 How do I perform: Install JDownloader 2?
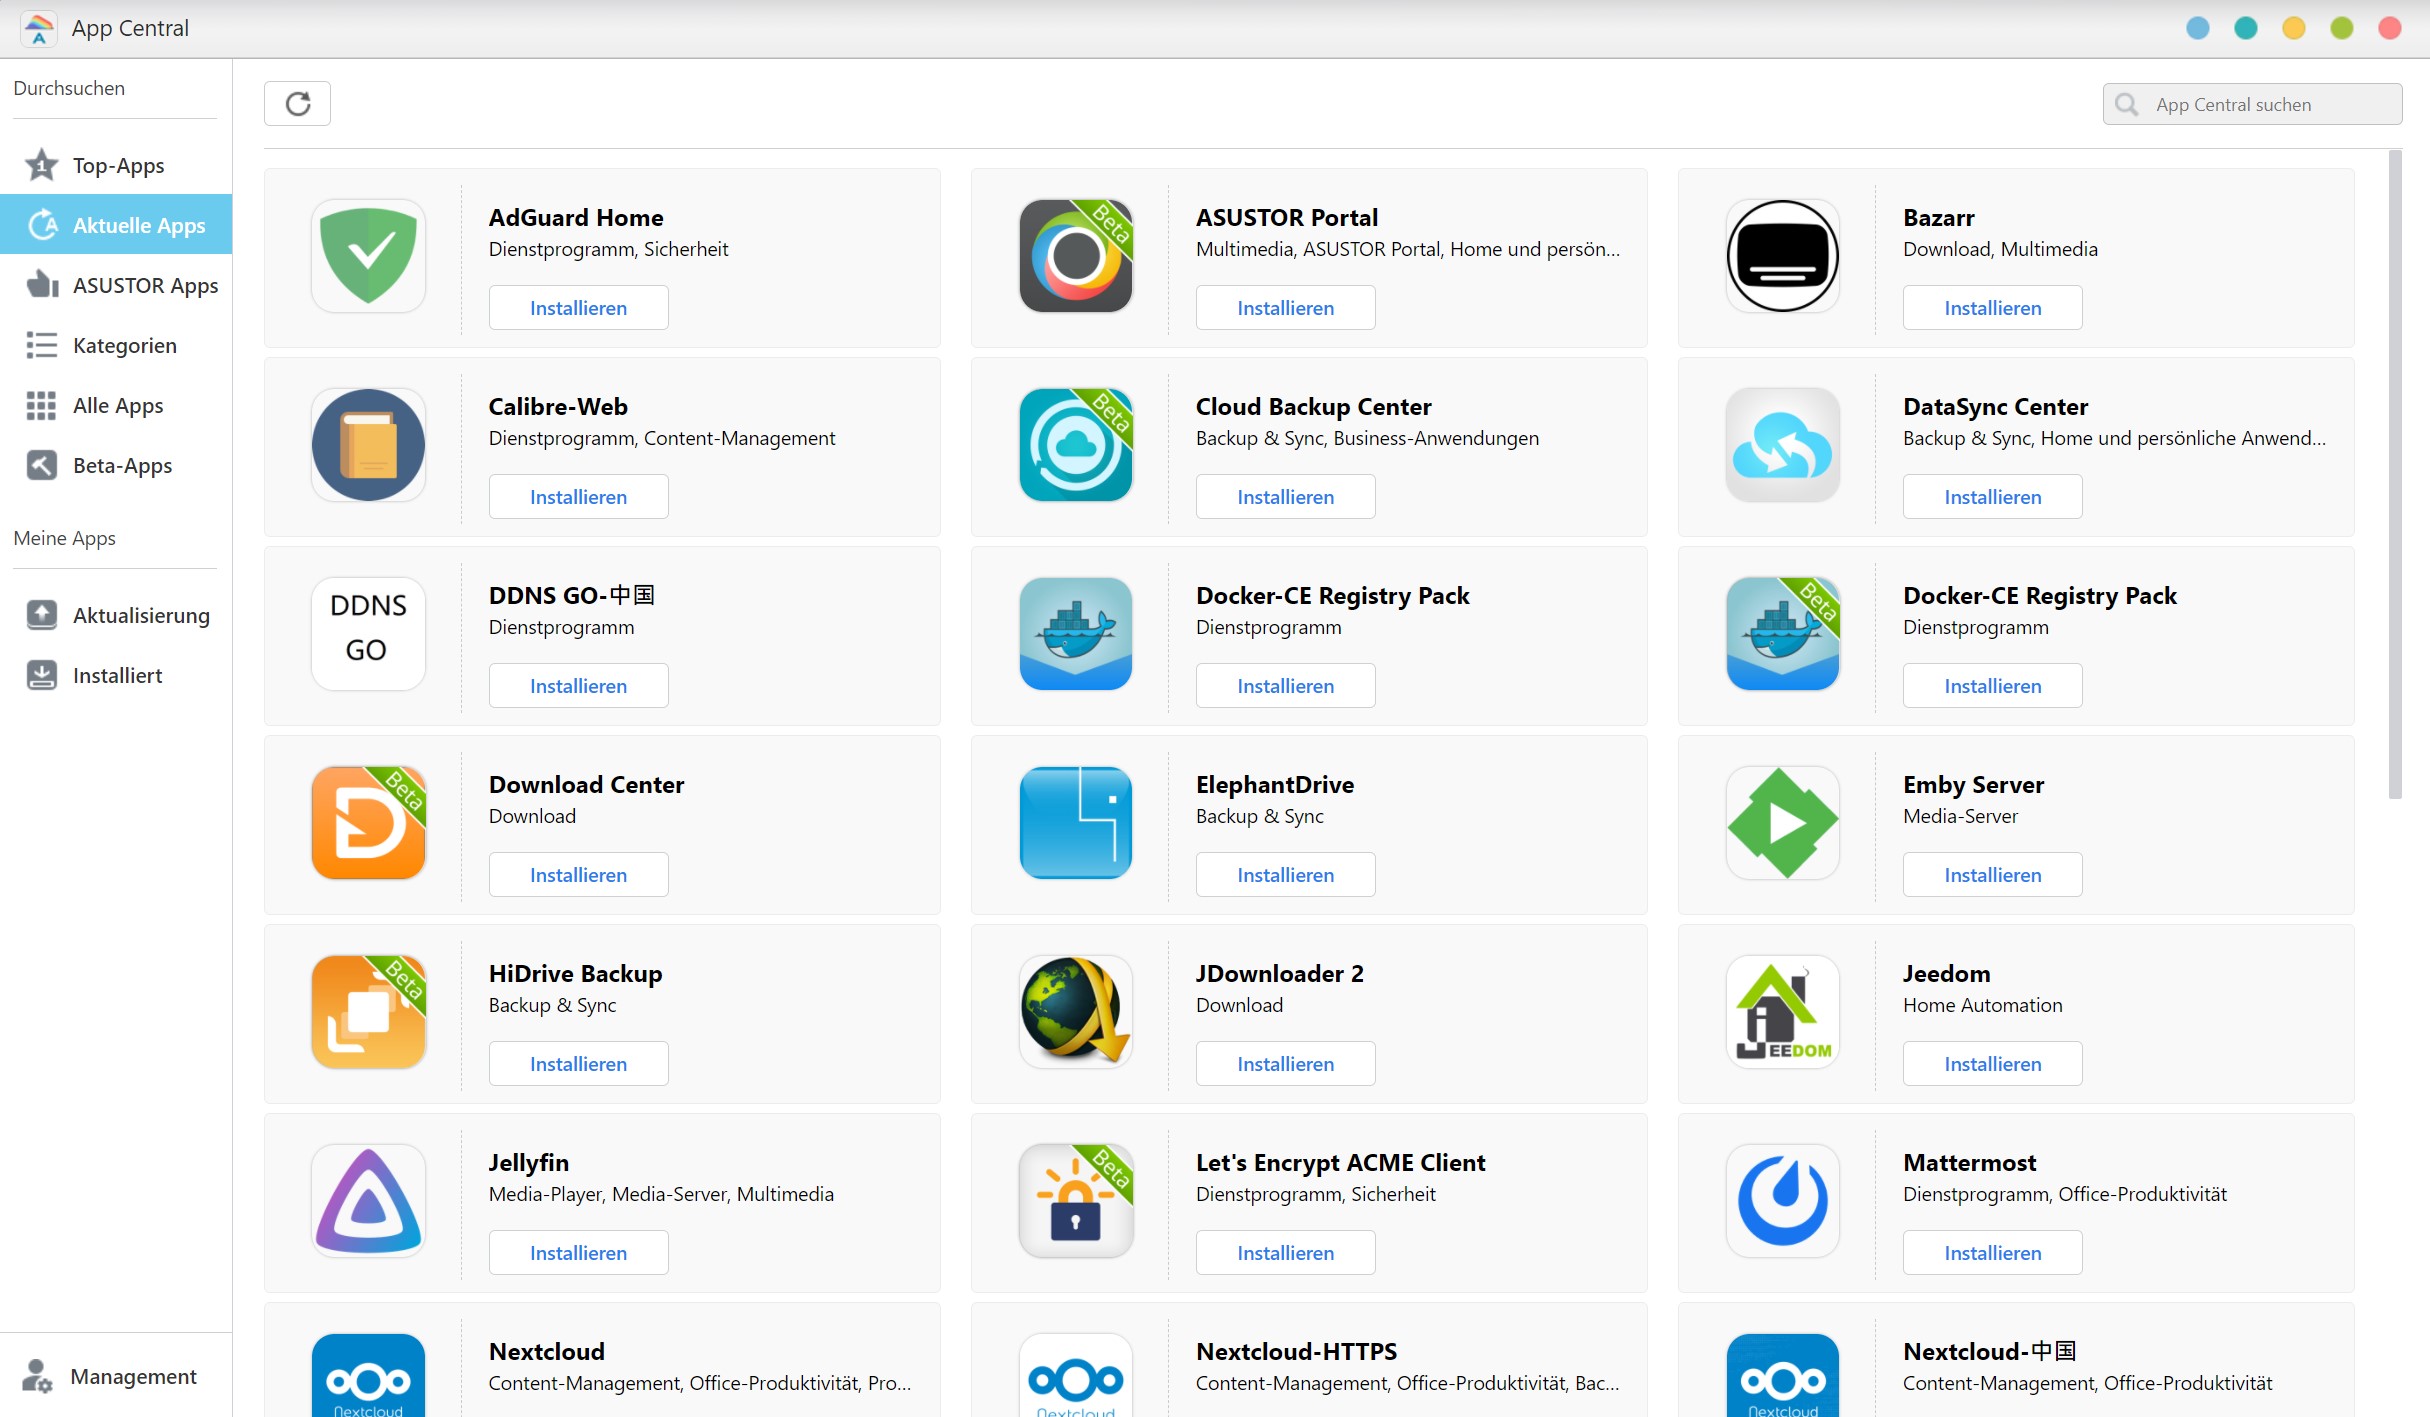[x=1285, y=1064]
